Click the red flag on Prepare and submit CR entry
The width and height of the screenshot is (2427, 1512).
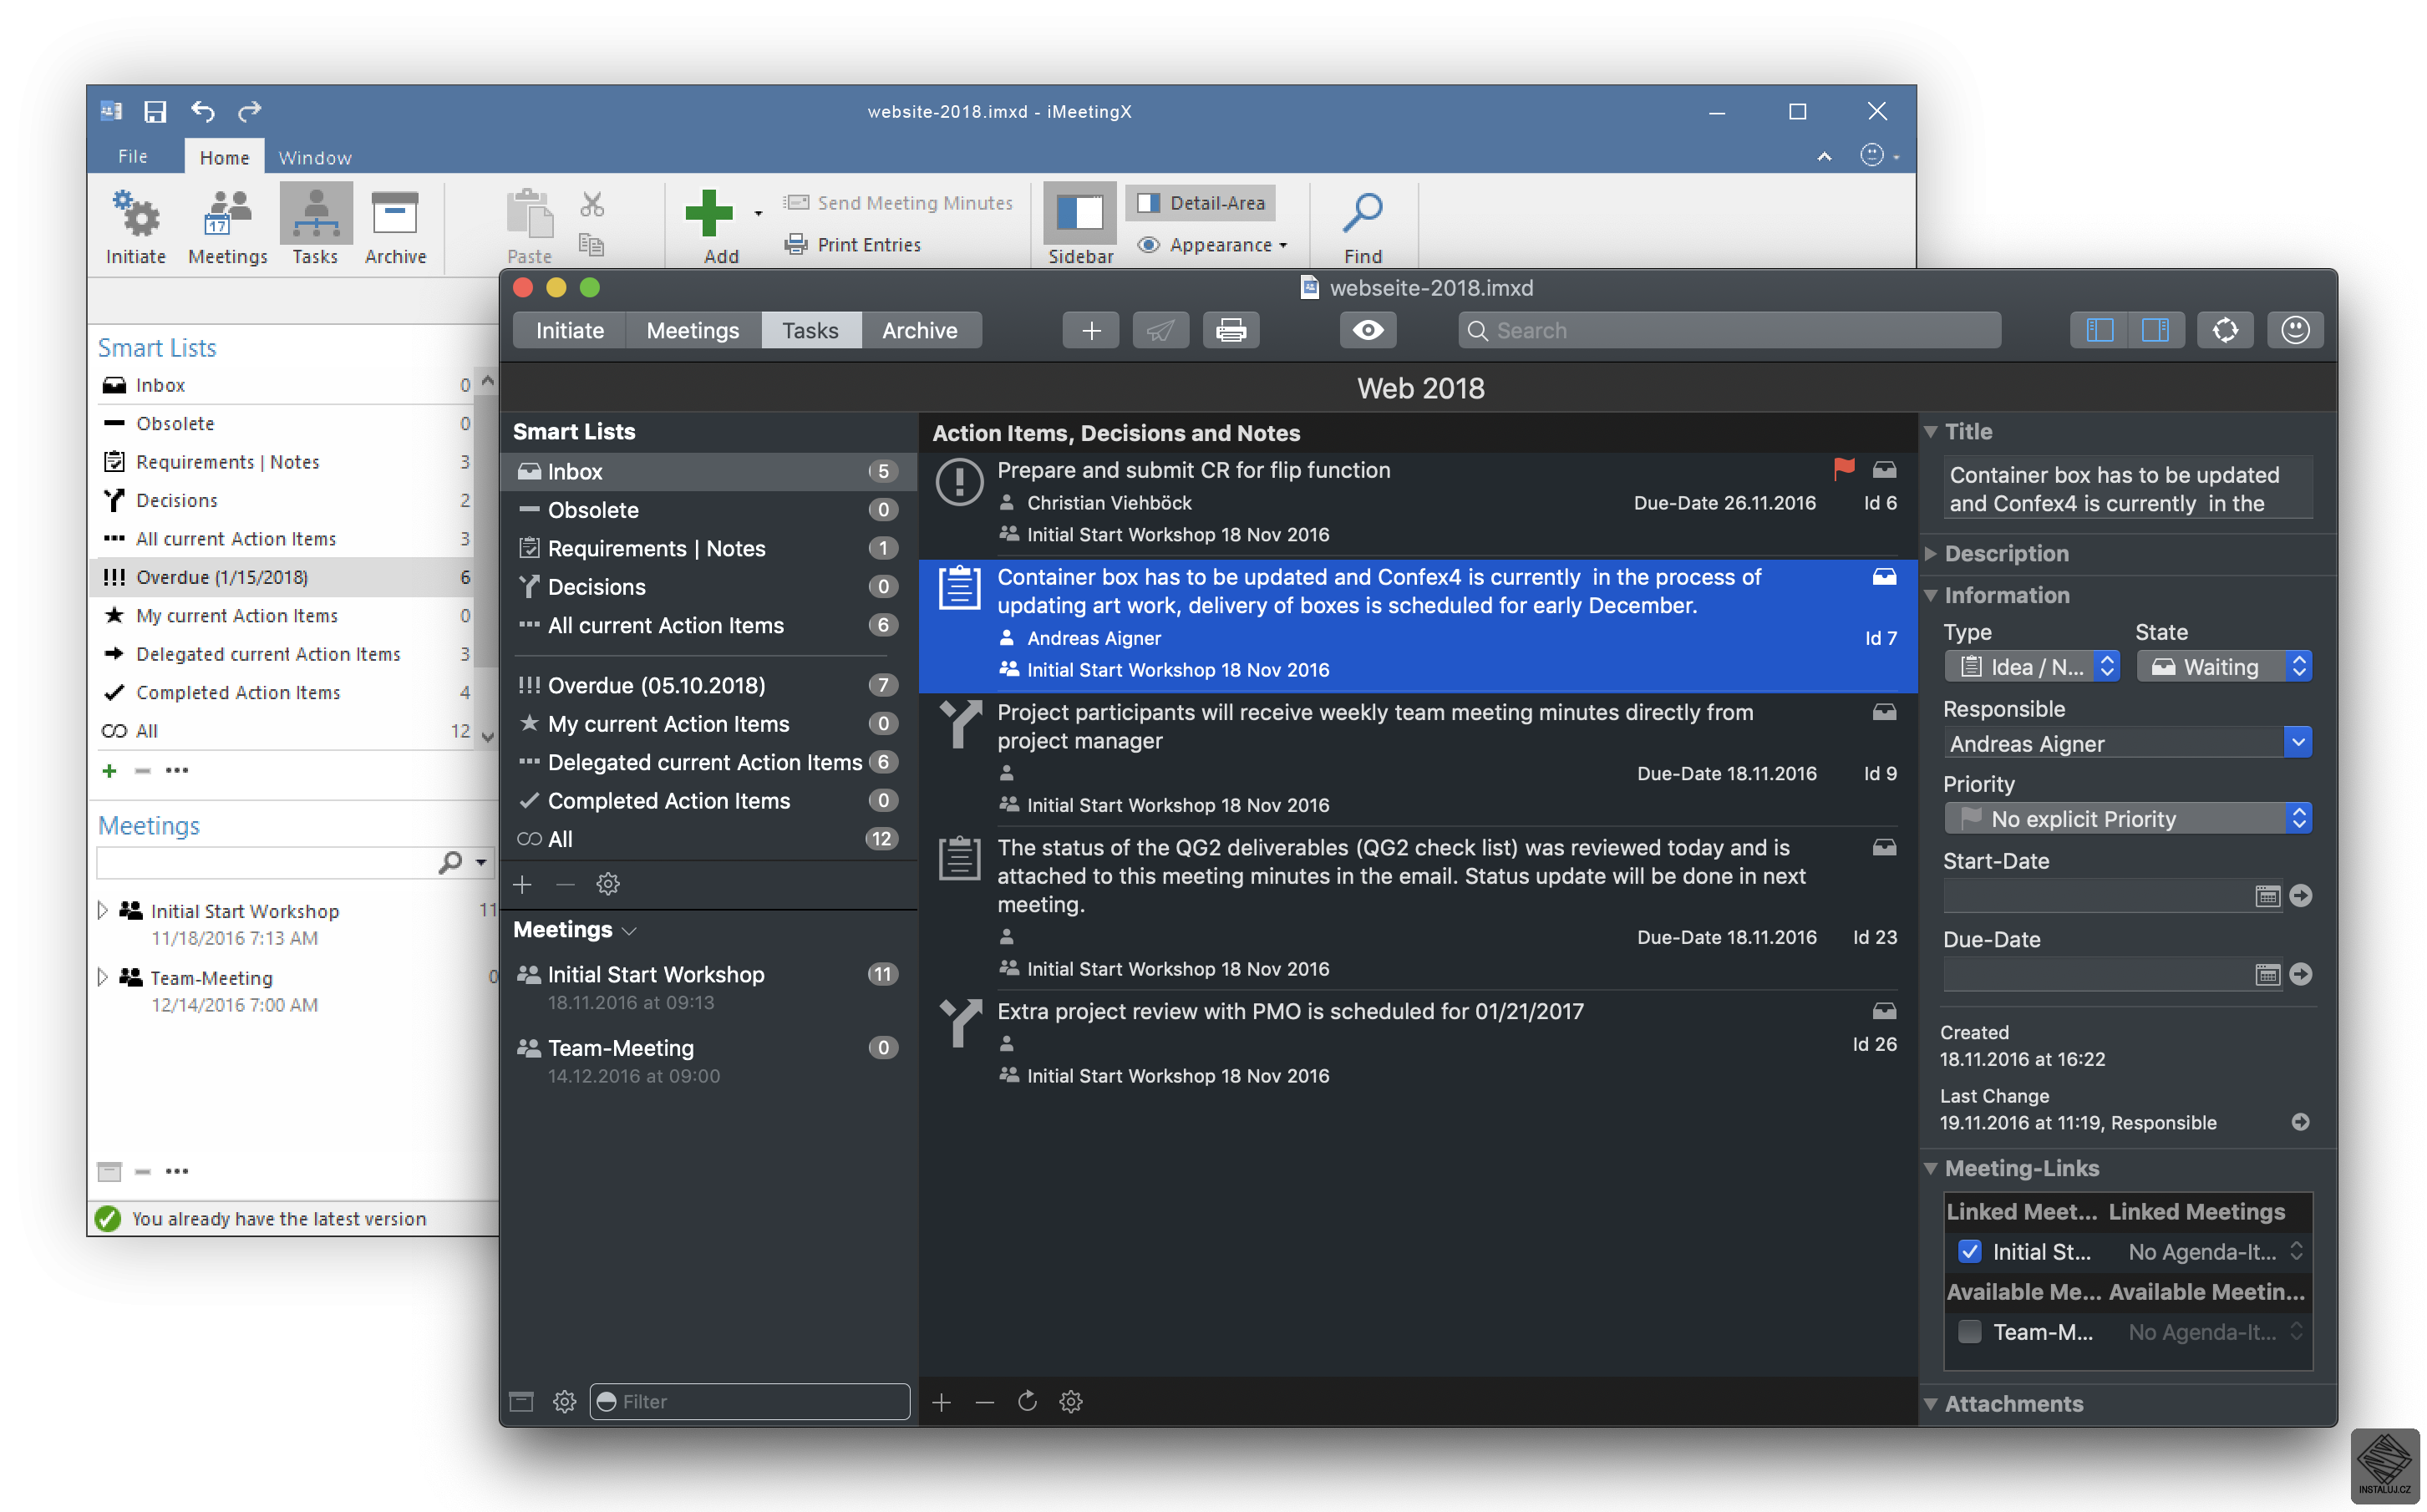(1844, 468)
